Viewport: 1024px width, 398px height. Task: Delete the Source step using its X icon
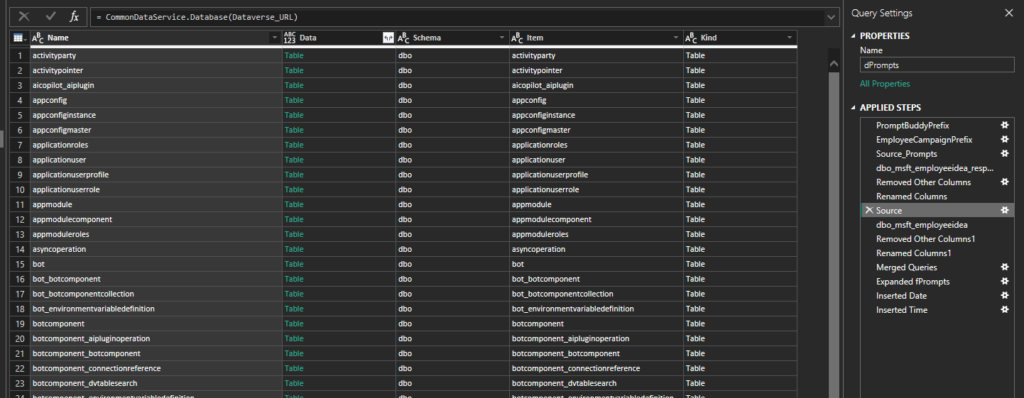pyautogui.click(x=869, y=210)
